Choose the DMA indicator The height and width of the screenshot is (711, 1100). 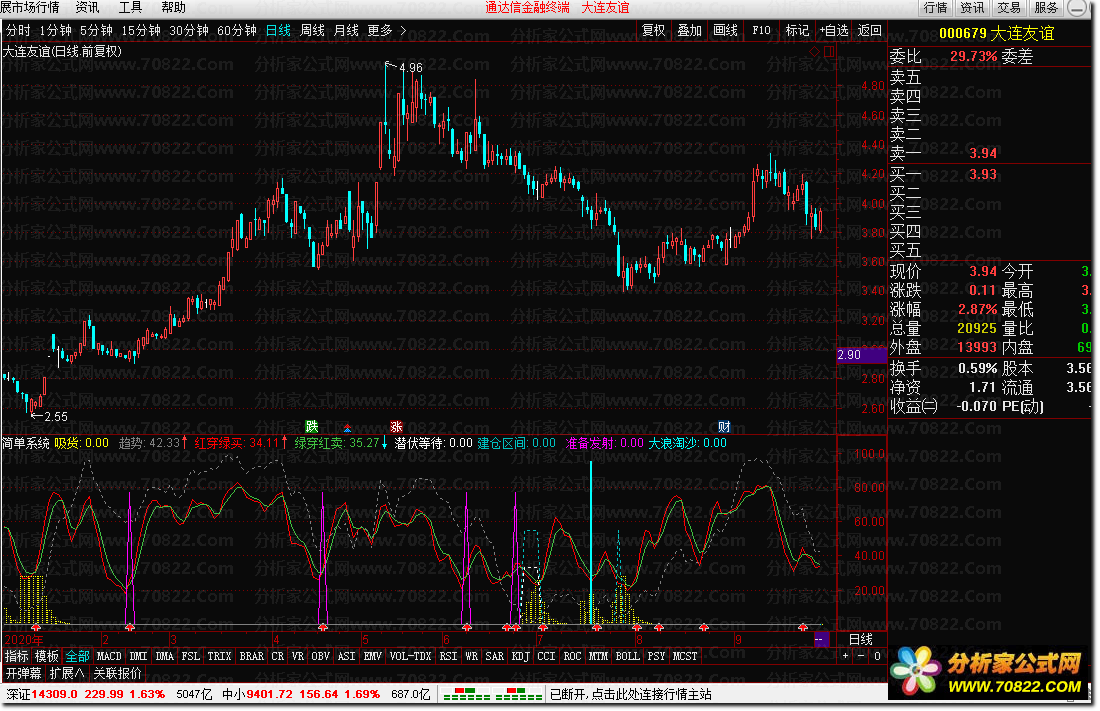click(164, 656)
